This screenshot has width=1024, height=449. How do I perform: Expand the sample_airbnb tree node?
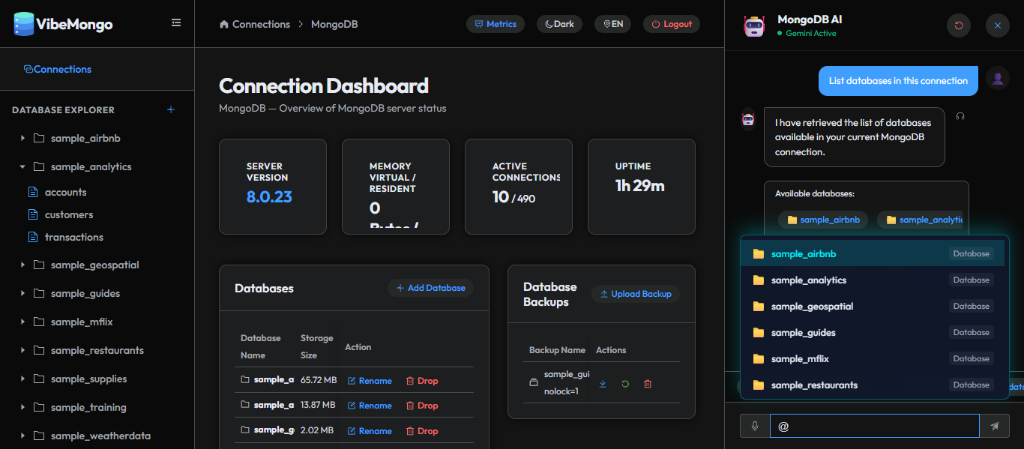click(x=22, y=138)
